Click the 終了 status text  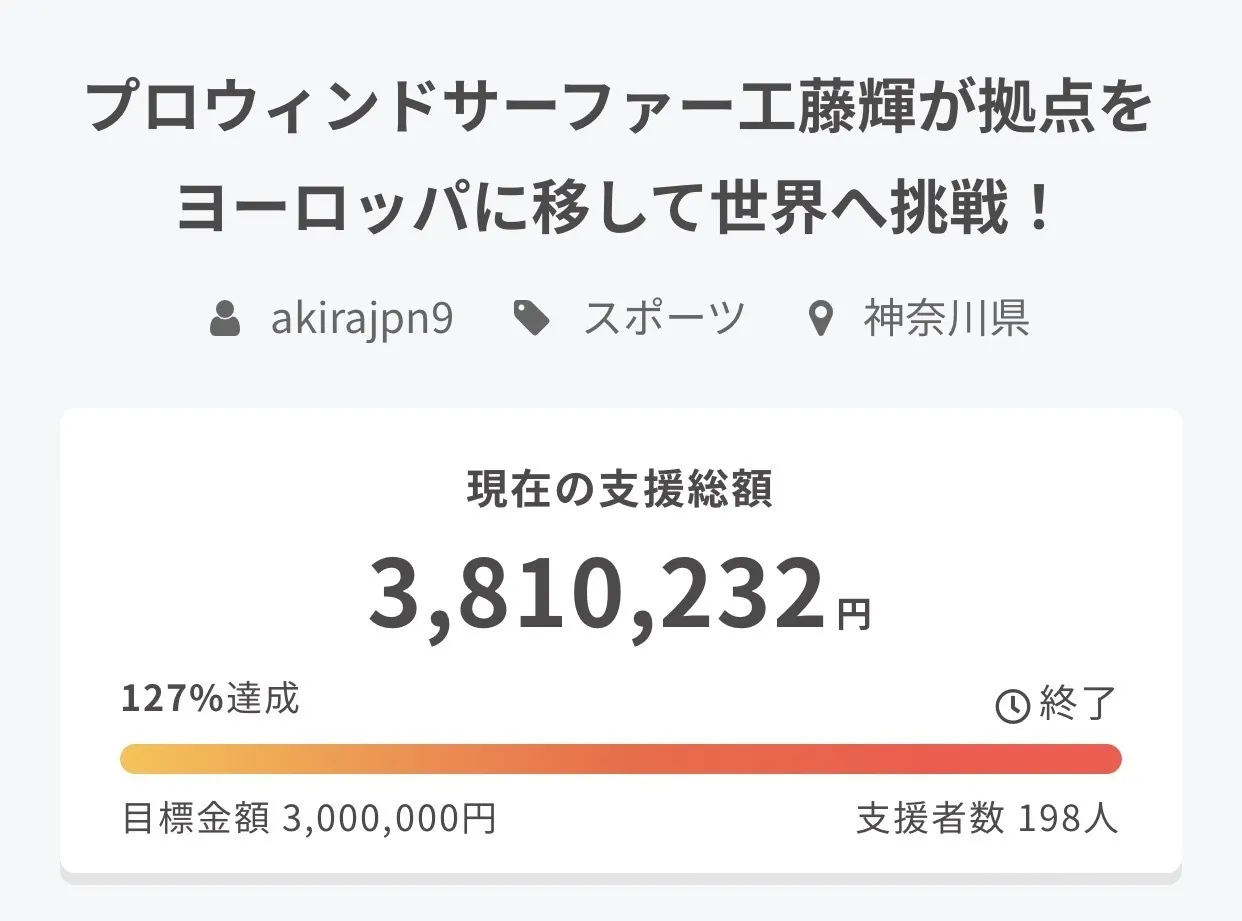click(1077, 704)
